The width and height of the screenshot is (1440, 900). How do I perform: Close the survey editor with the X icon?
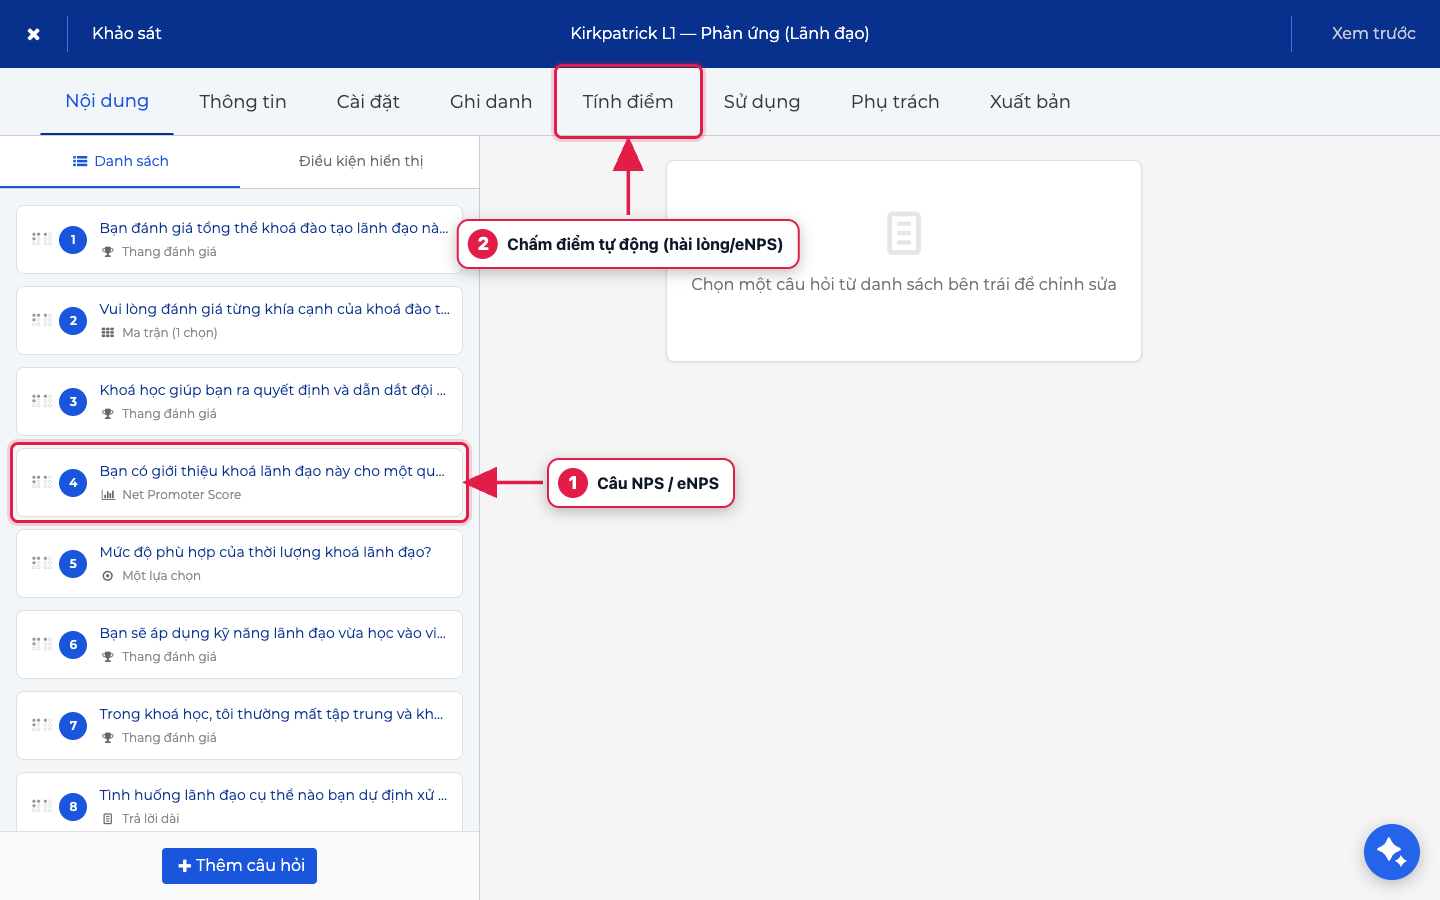pyautogui.click(x=33, y=34)
